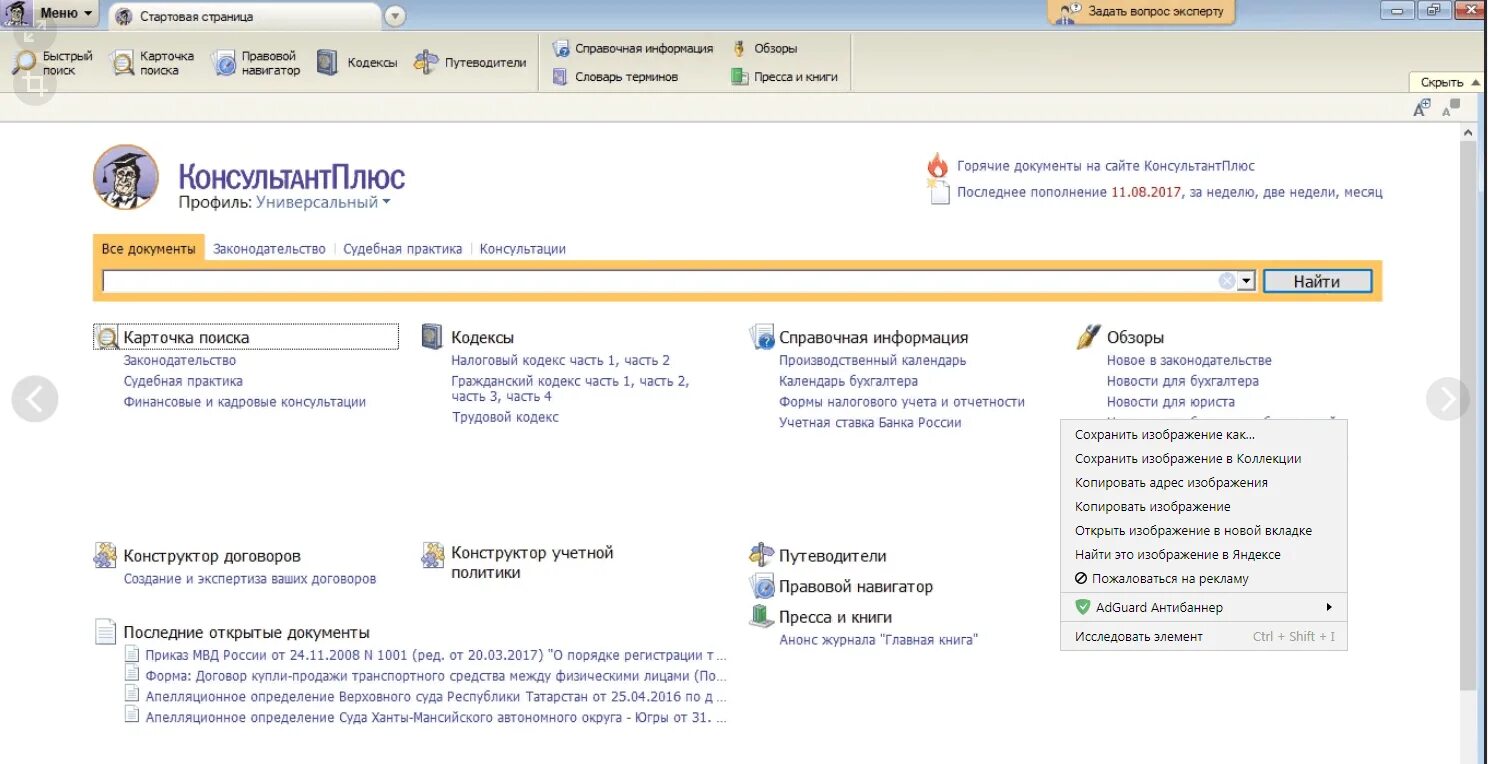Click the 11.08.2017 update date link
Screen dimensions: 1488x764
coord(1146,192)
